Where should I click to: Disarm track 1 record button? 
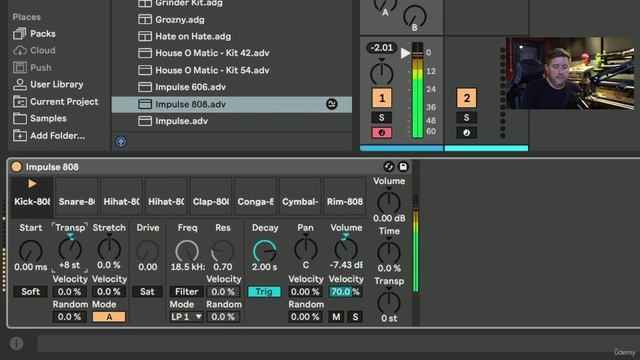coord(382,133)
